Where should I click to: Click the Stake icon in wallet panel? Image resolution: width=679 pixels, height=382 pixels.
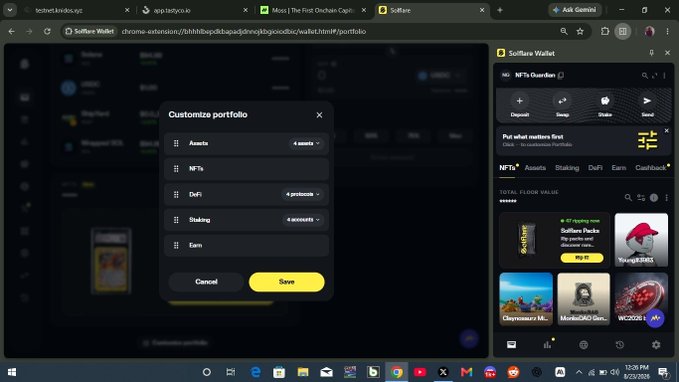click(x=605, y=101)
